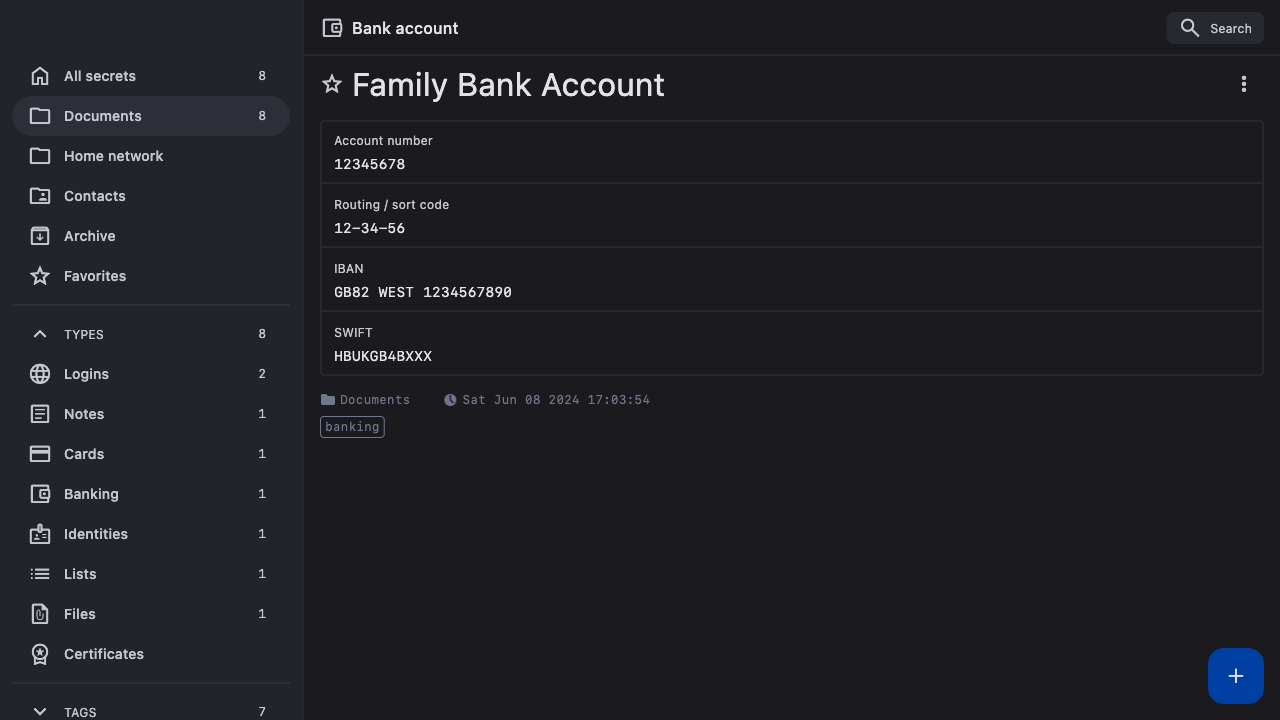Expand the TAGS section
Screen dimensions: 1280x720
[x=40, y=711]
